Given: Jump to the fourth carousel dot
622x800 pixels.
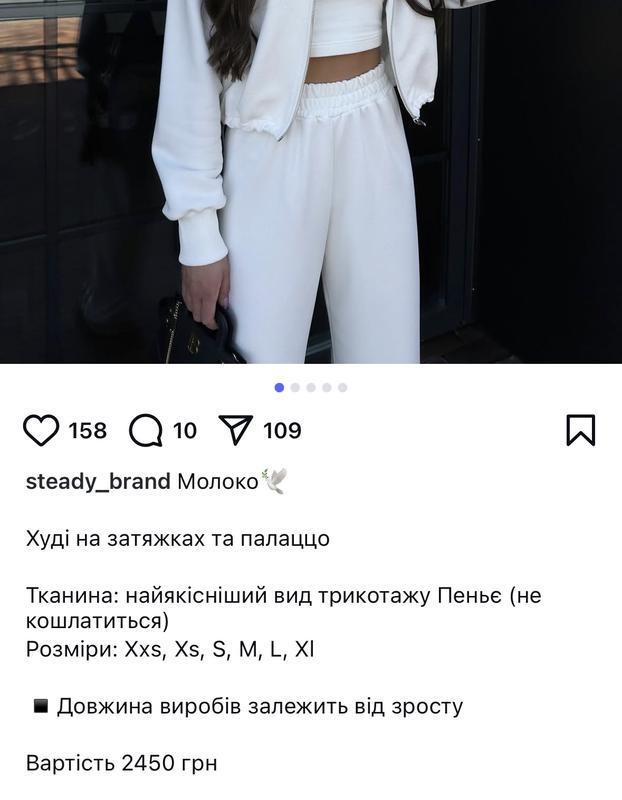Looking at the screenshot, I should click(327, 388).
